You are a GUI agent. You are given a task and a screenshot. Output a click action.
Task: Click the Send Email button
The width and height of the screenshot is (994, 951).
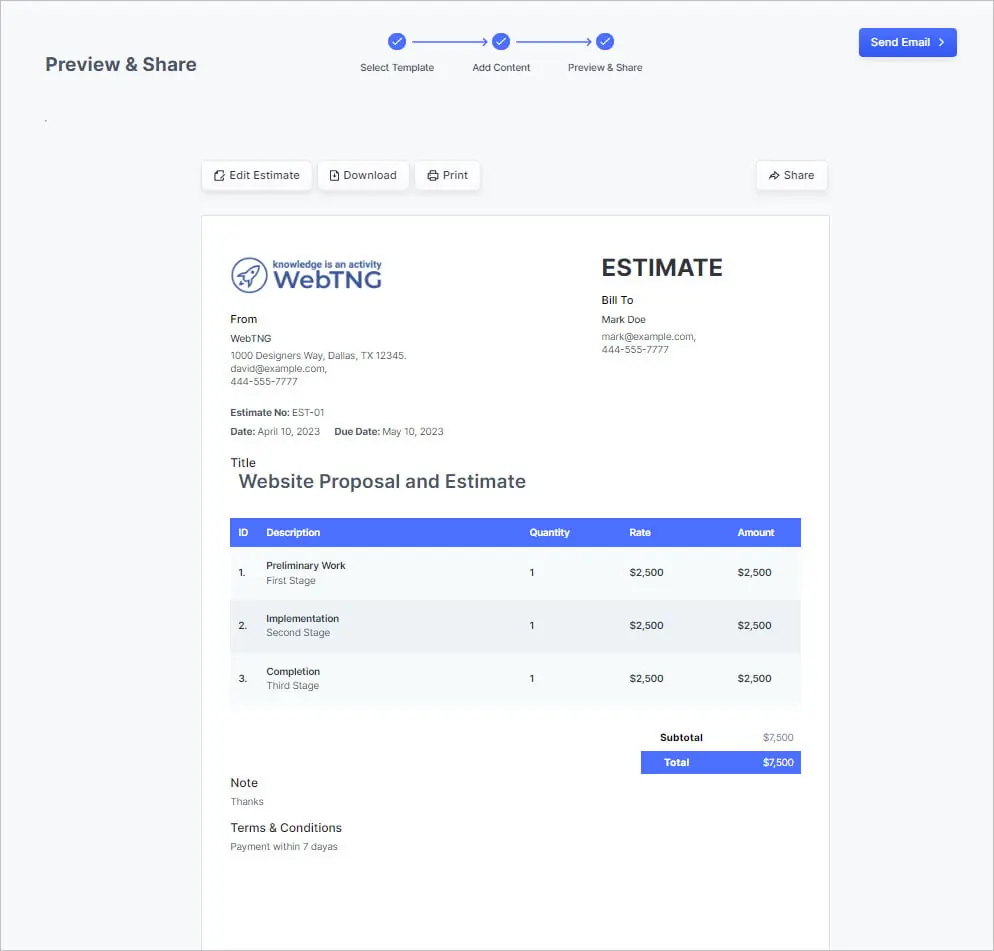907,42
